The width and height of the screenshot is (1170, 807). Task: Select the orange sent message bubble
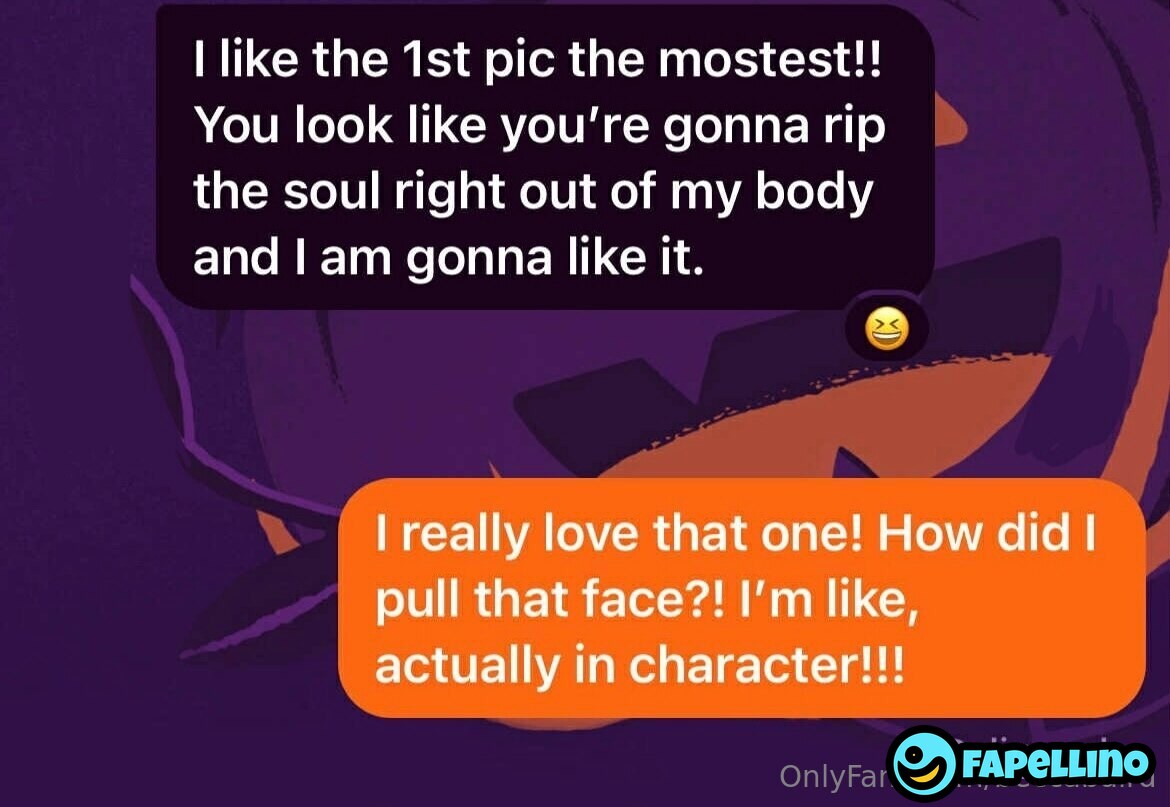coord(741,598)
